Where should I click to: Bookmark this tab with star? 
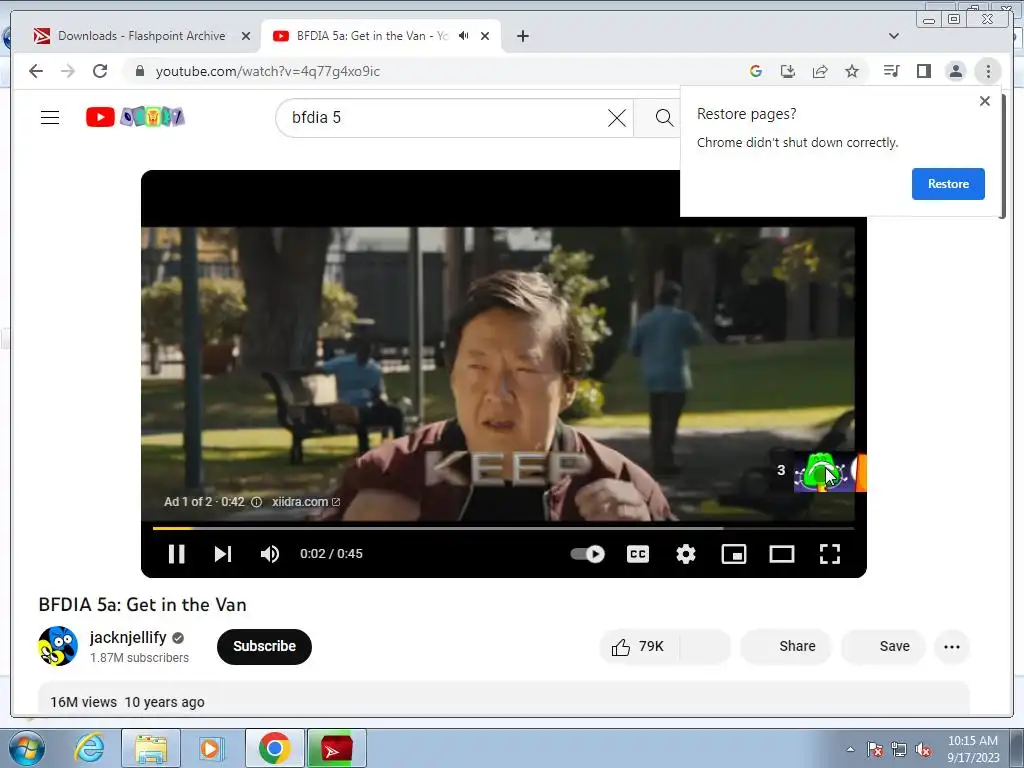(852, 71)
